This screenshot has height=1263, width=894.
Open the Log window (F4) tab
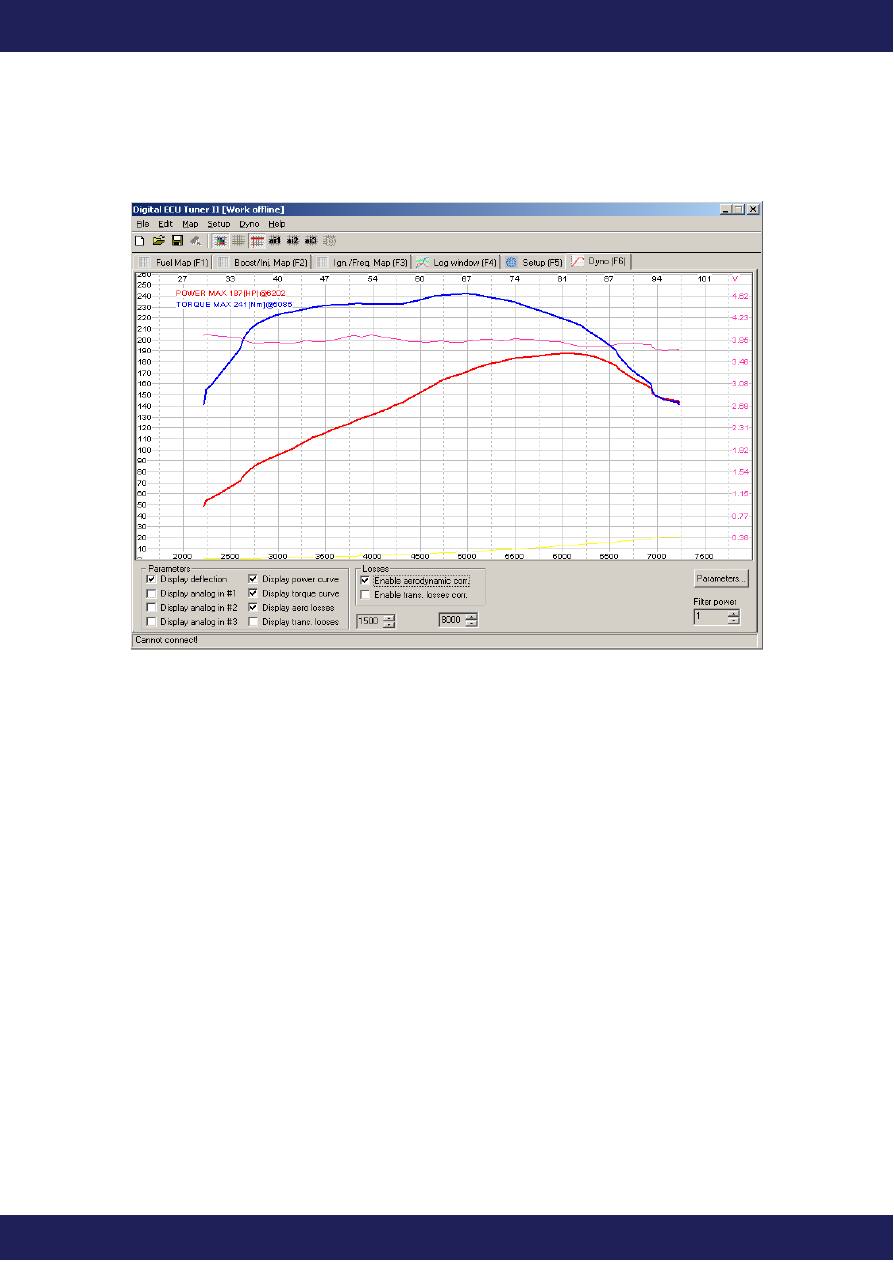point(456,262)
